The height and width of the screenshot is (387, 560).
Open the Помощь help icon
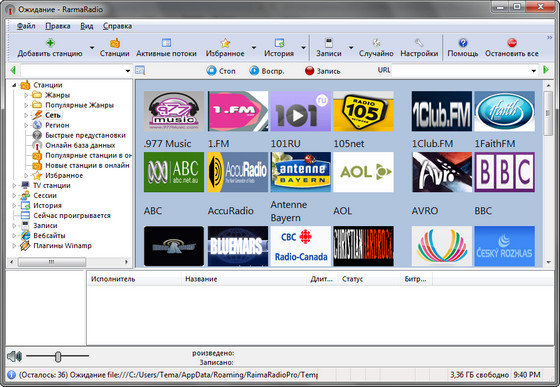pyautogui.click(x=463, y=43)
